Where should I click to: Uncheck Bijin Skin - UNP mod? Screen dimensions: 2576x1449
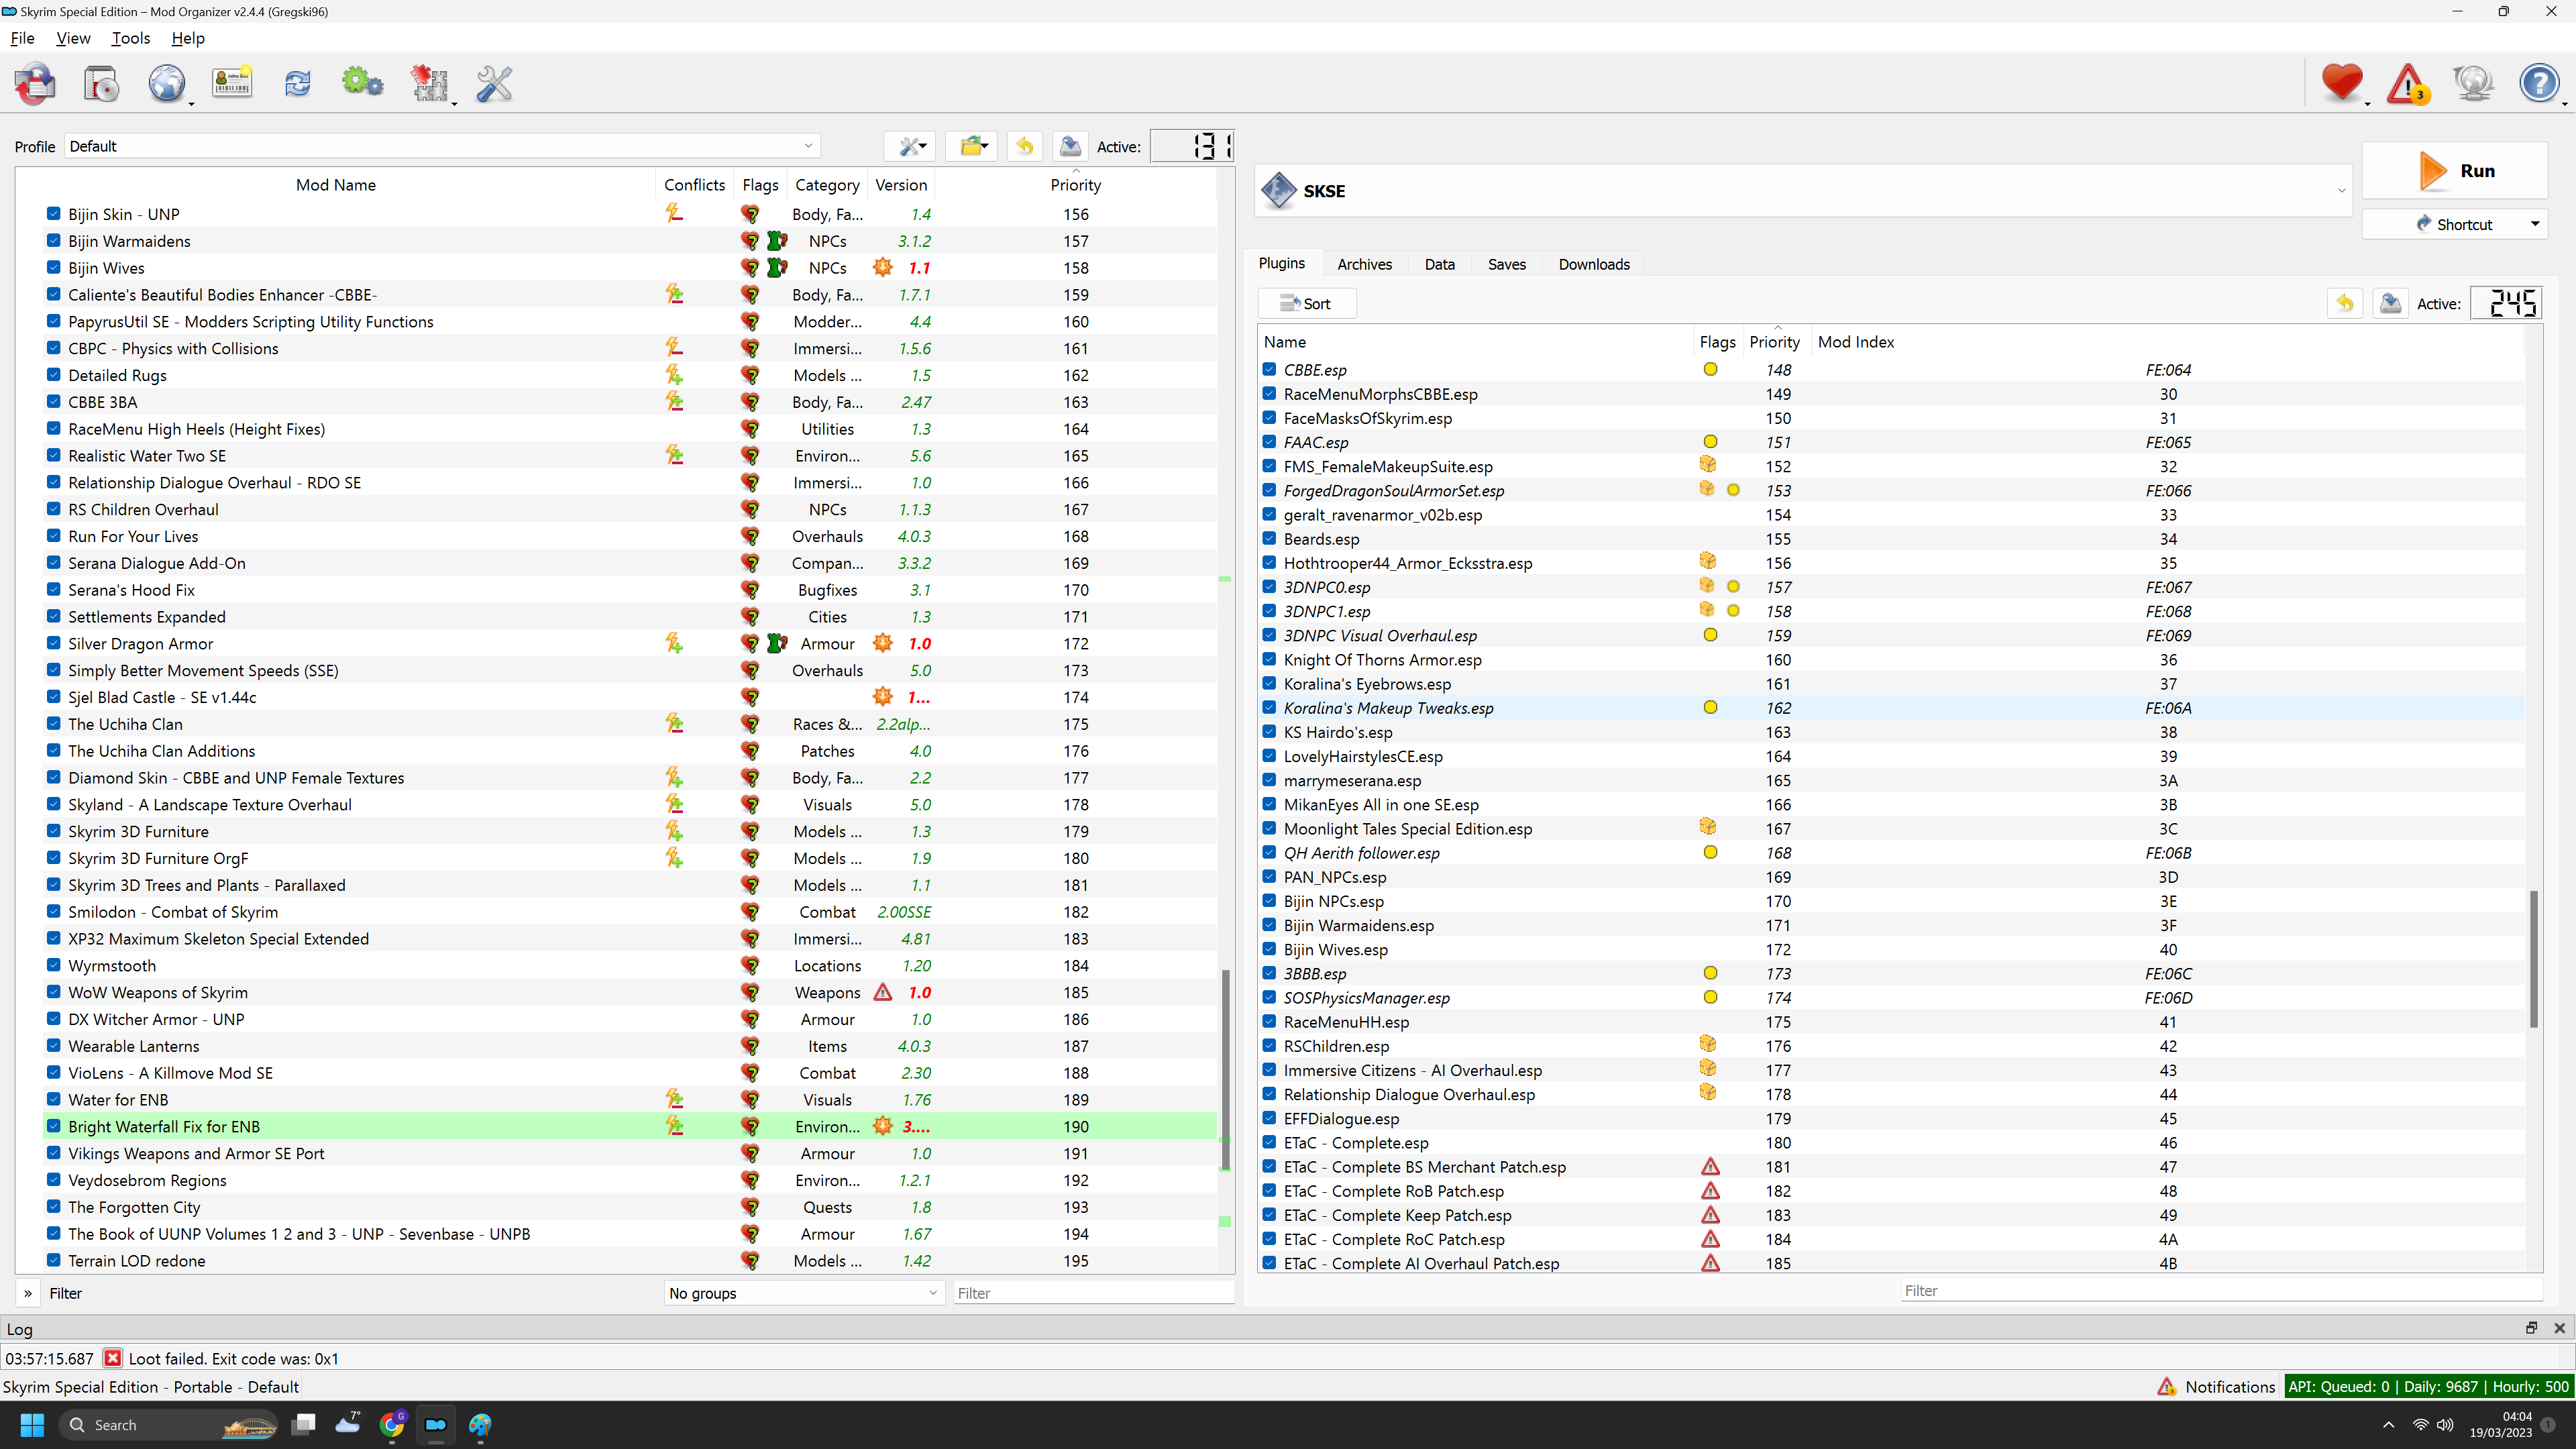click(54, 214)
